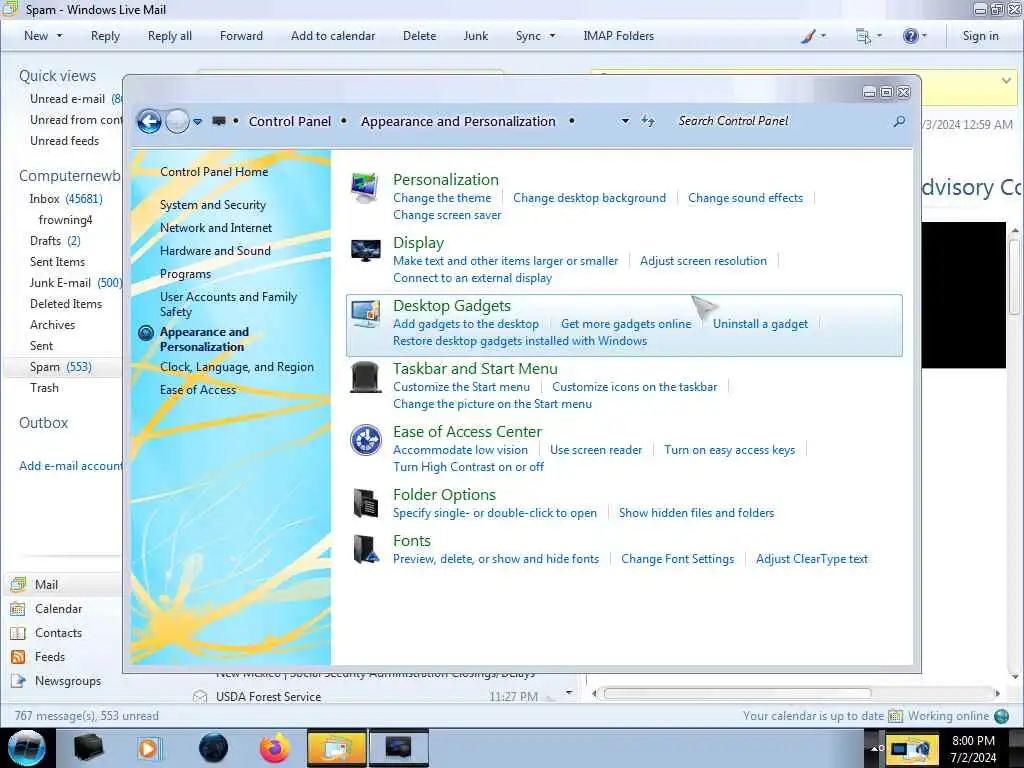
Task: Select the Deleted Items folder
Action: (x=66, y=304)
